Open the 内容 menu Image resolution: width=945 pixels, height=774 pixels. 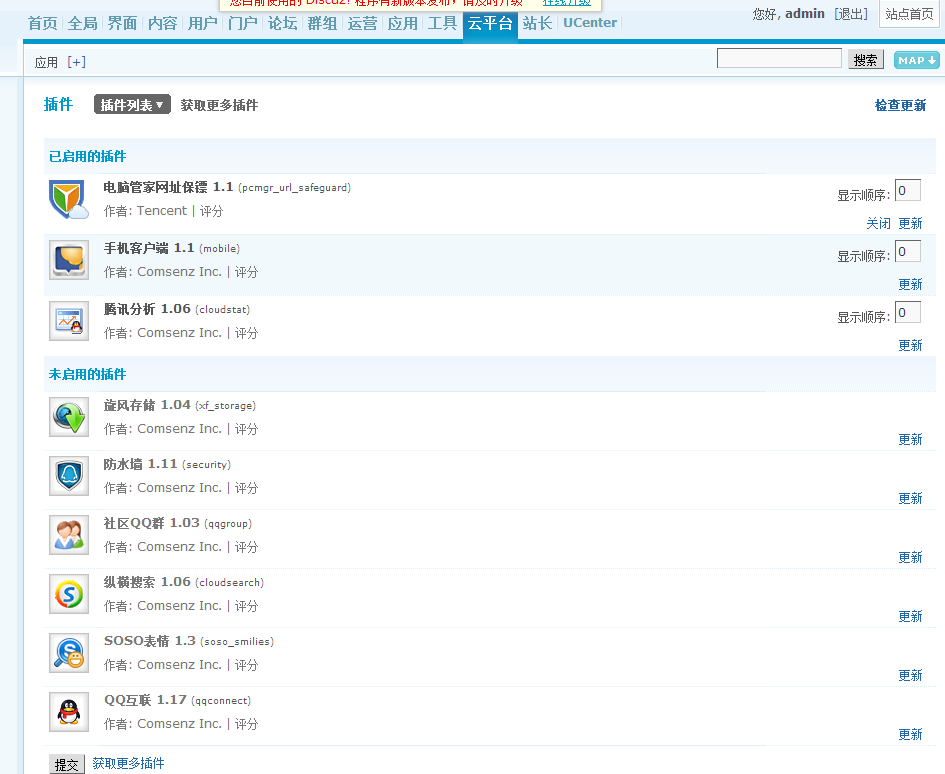click(163, 23)
